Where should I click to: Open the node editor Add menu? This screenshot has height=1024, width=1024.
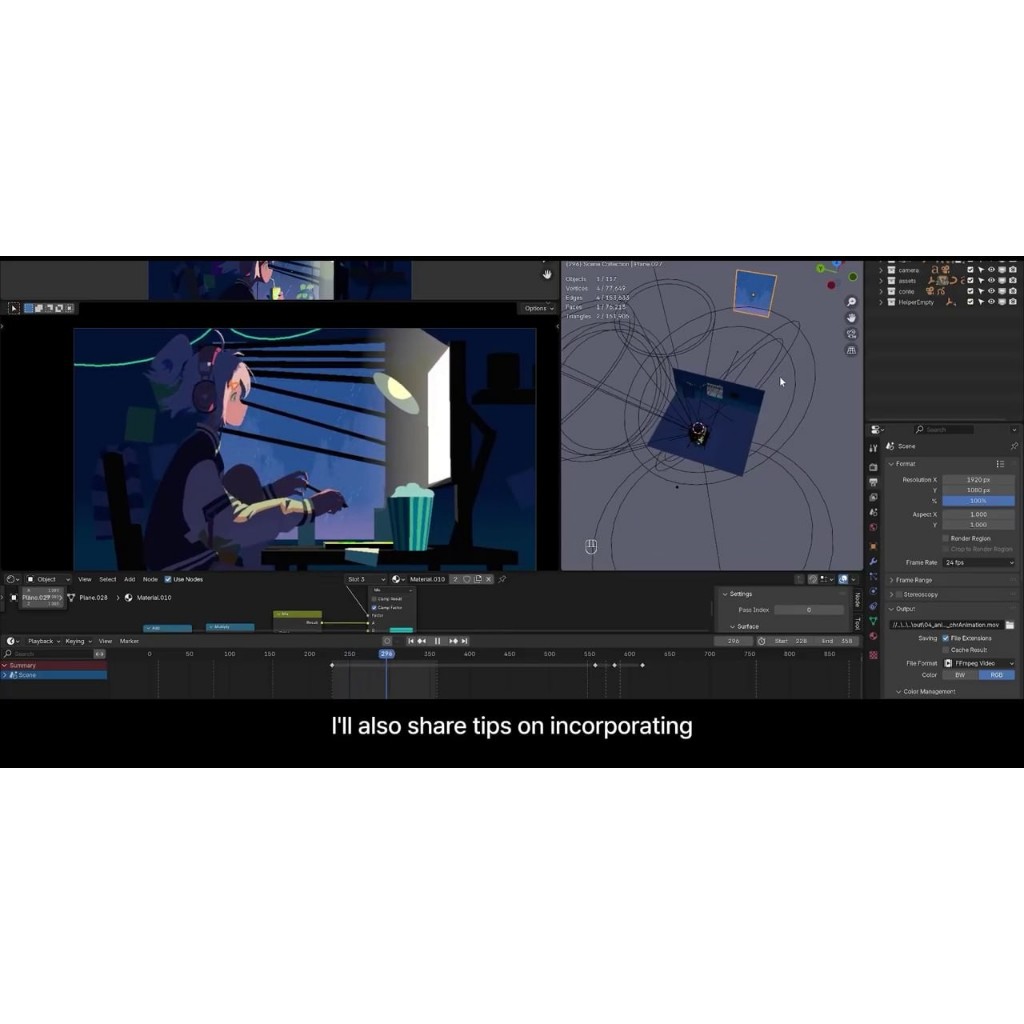129,579
